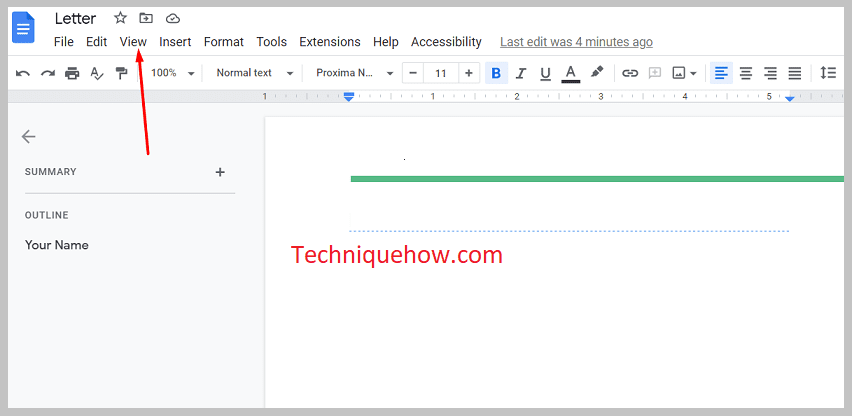The width and height of the screenshot is (852, 416).
Task: Click the move to folder icon
Action: pos(146,18)
